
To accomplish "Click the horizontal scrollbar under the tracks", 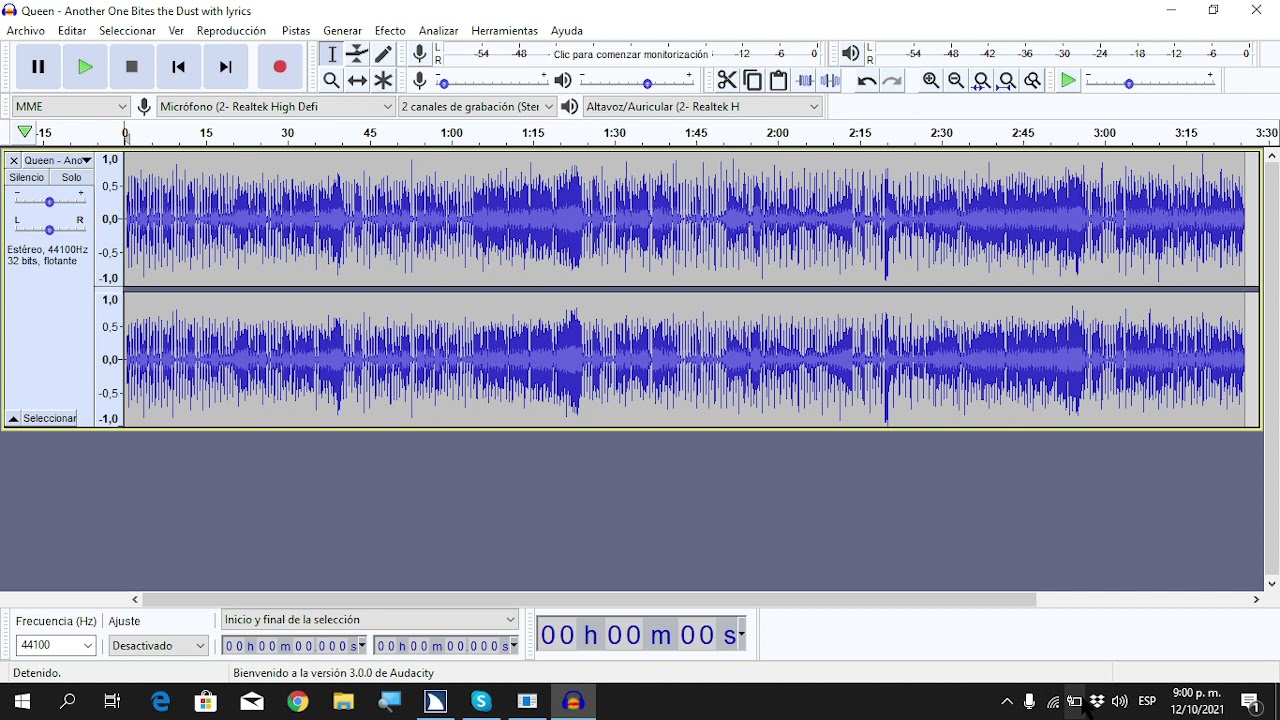I will 590,600.
